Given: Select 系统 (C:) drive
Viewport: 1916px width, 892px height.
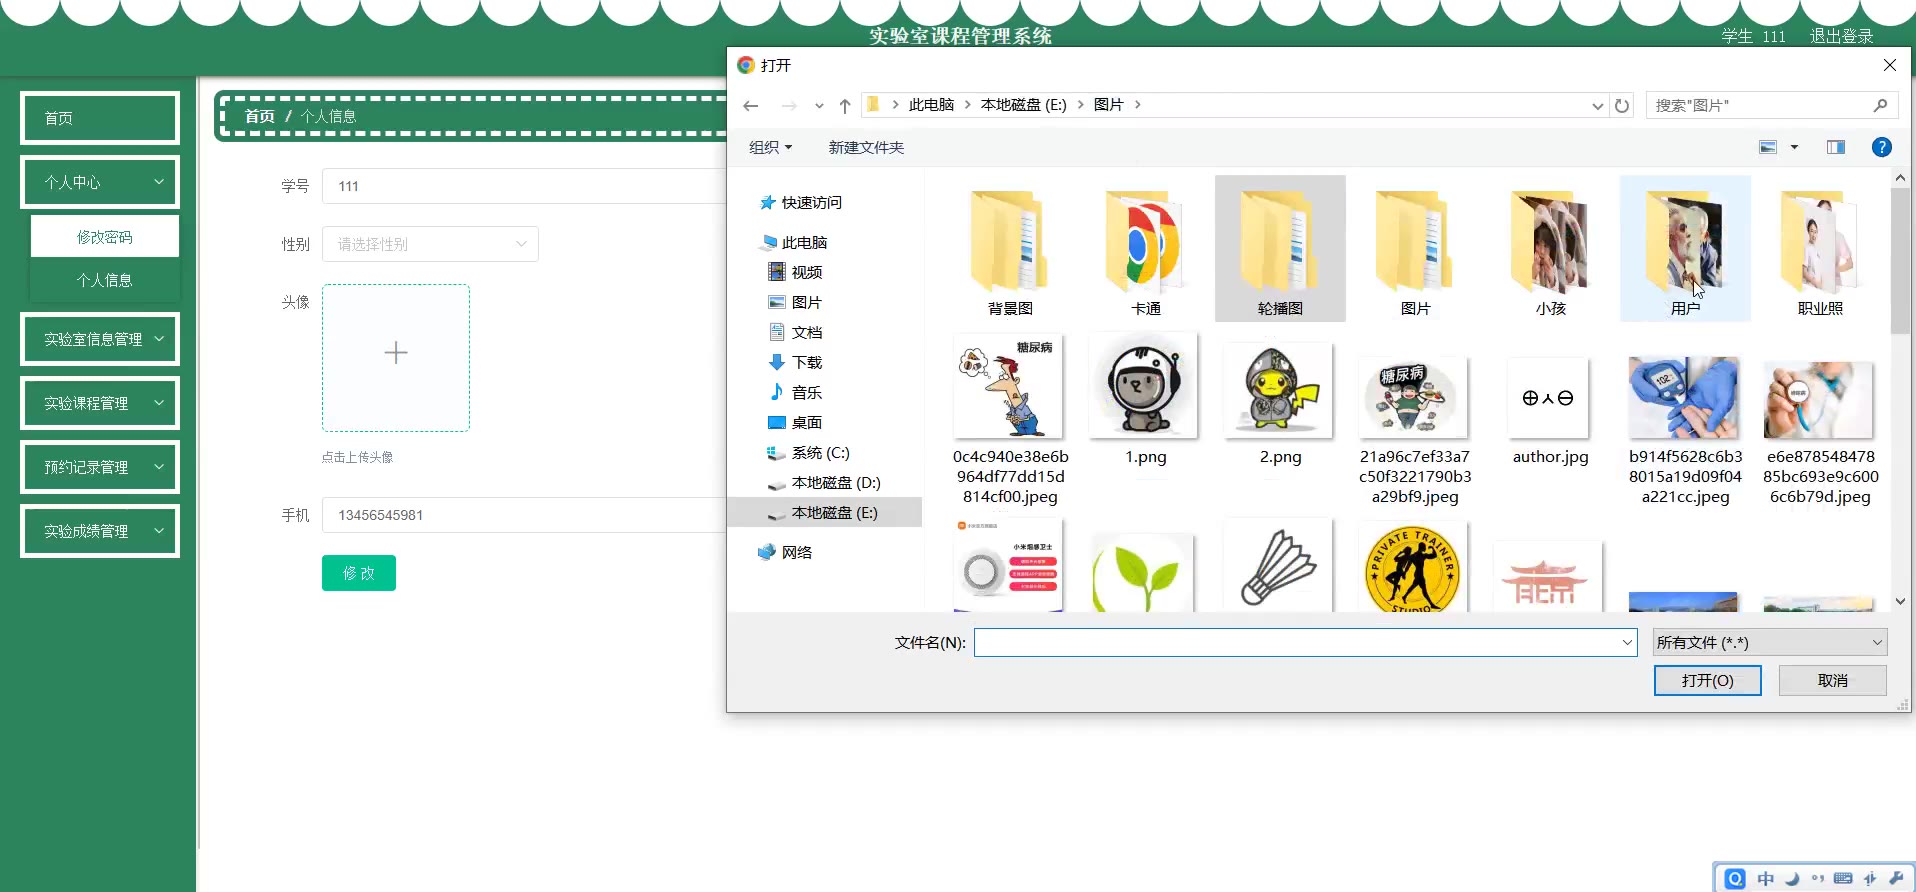Looking at the screenshot, I should tap(808, 452).
